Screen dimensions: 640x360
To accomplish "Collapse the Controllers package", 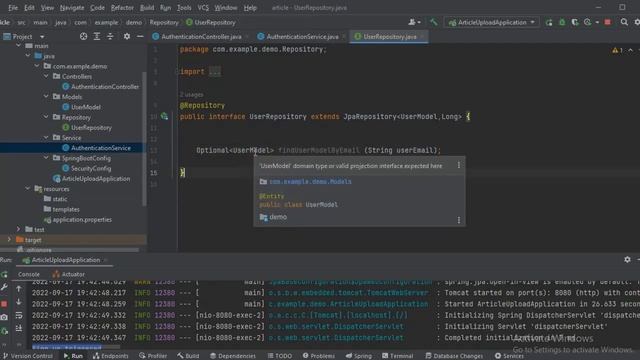I will point(46,76).
